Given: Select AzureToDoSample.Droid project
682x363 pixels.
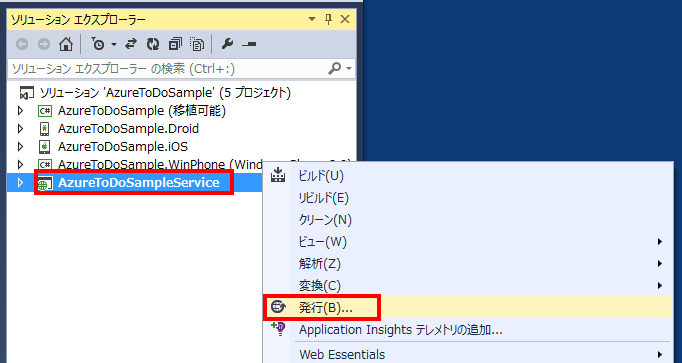Looking at the screenshot, I should coord(128,129).
